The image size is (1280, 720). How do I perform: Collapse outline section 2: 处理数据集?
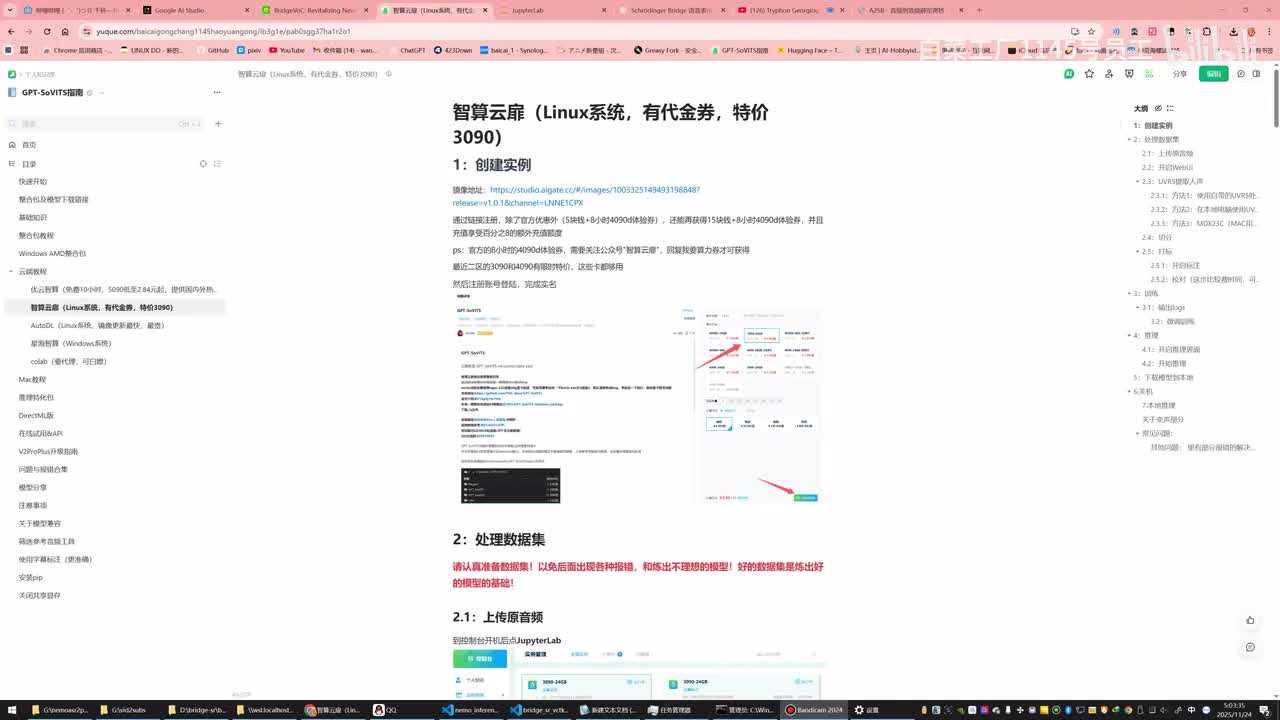tap(1129, 140)
